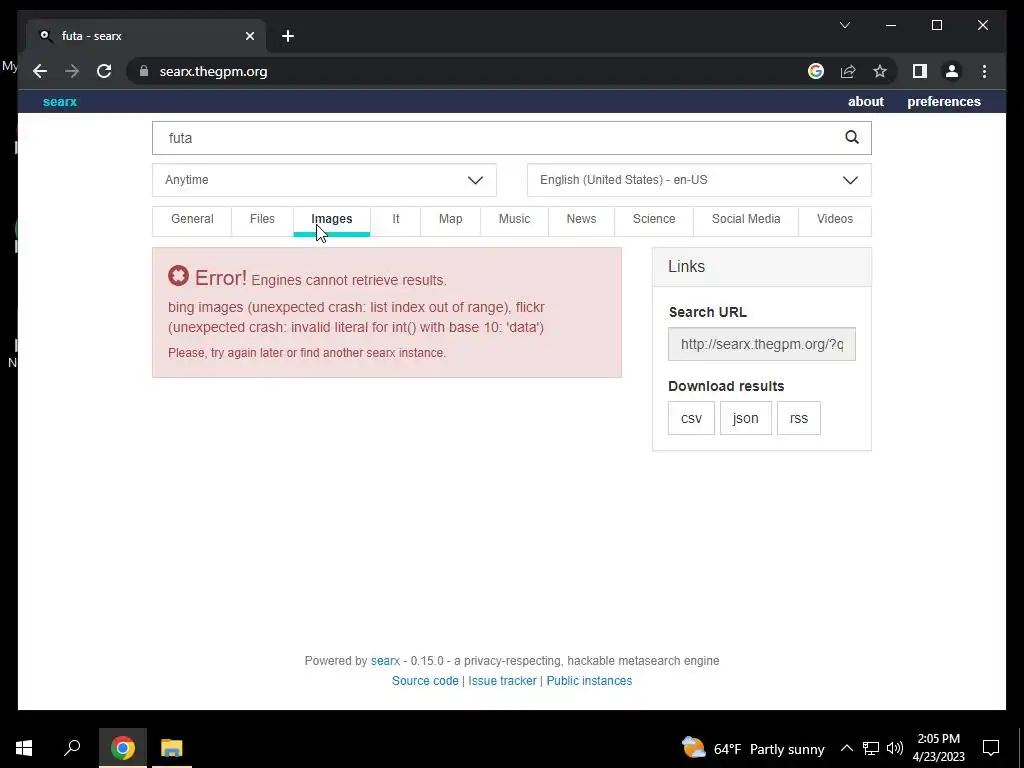Click the red error cross icon

[178, 276]
